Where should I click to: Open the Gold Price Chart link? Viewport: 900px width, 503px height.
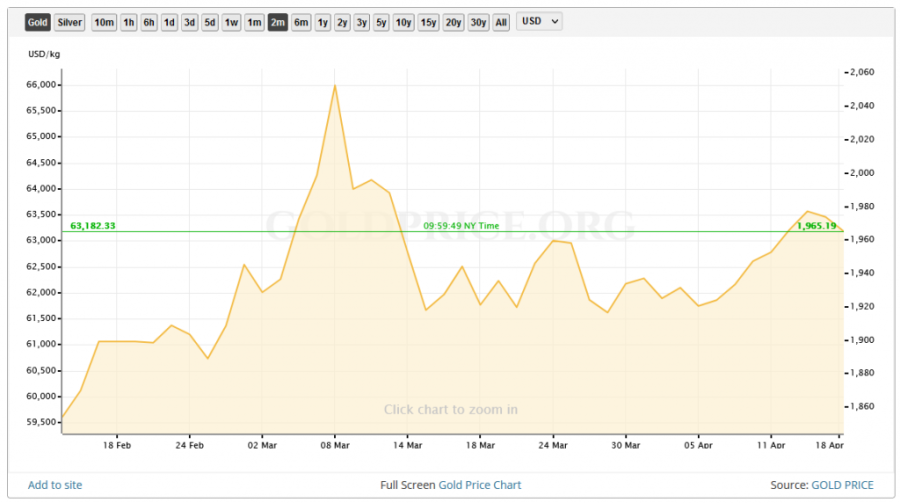click(x=480, y=485)
